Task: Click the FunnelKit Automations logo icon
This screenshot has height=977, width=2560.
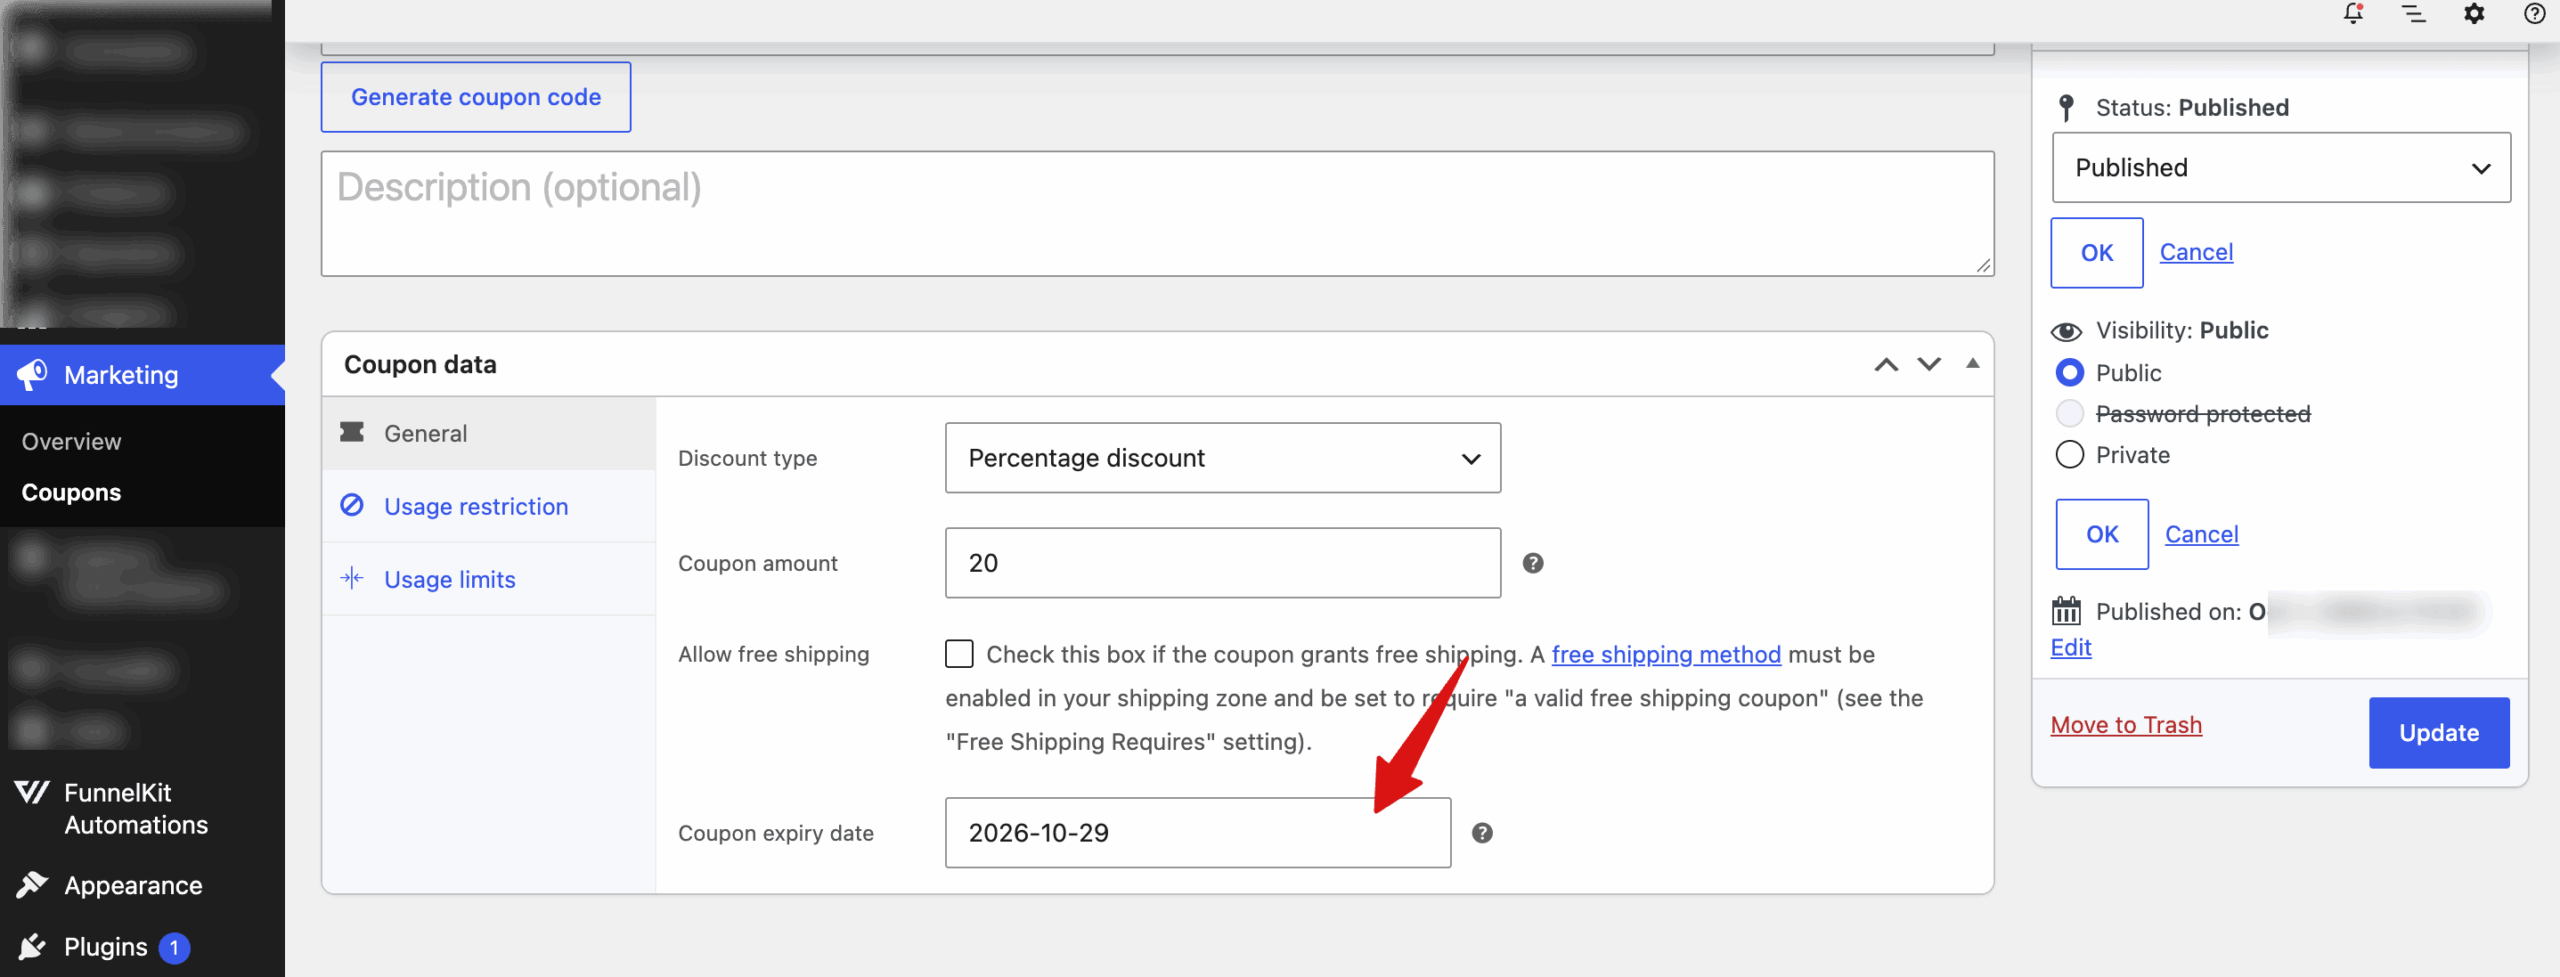Action: click(32, 793)
